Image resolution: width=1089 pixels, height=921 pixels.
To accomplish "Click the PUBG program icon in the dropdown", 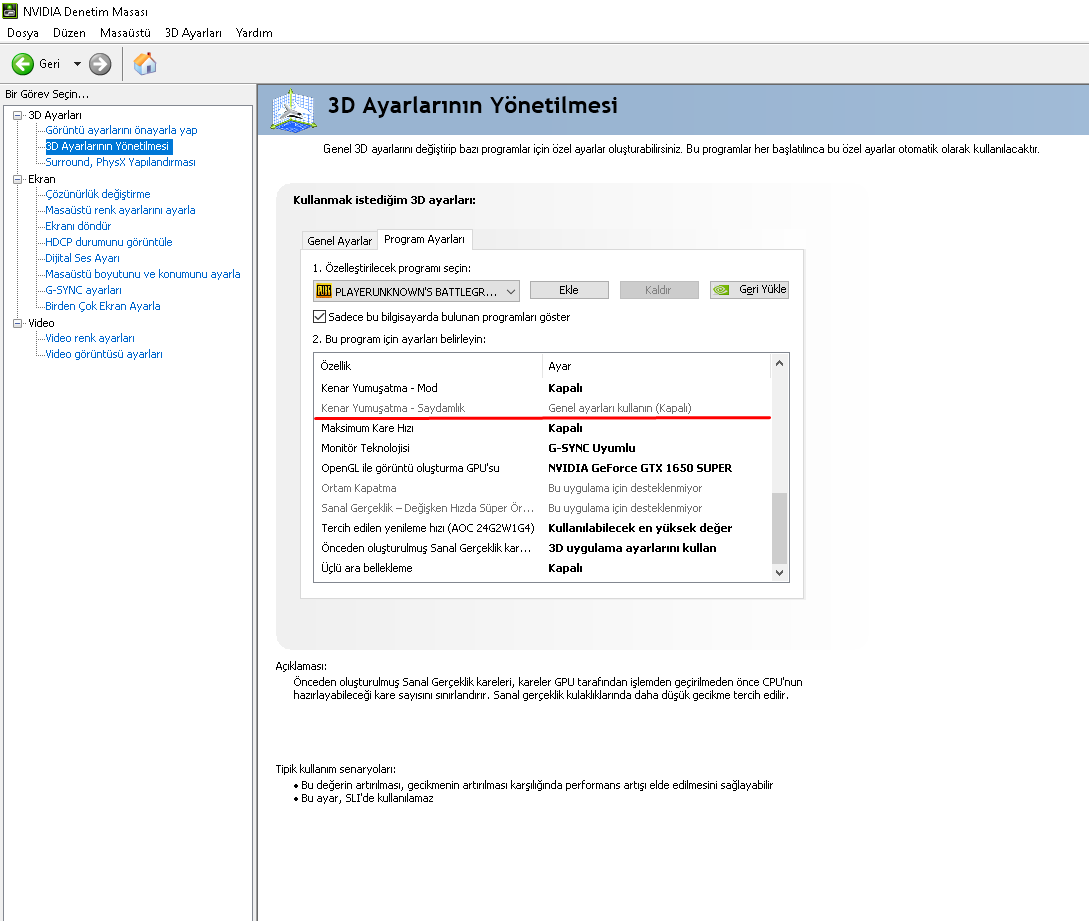I will pyautogui.click(x=324, y=291).
